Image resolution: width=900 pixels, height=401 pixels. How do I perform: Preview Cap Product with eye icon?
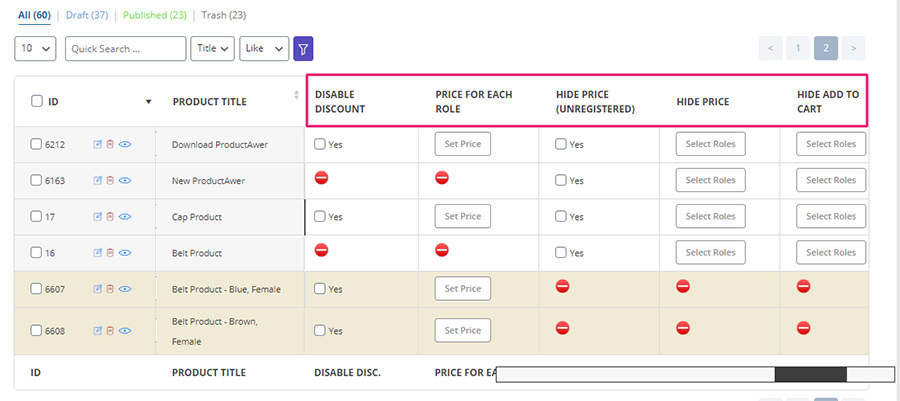click(x=125, y=217)
